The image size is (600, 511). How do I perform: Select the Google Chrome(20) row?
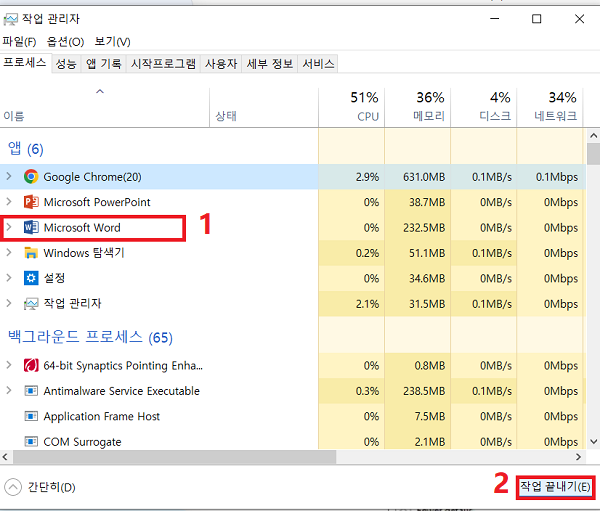point(293,176)
